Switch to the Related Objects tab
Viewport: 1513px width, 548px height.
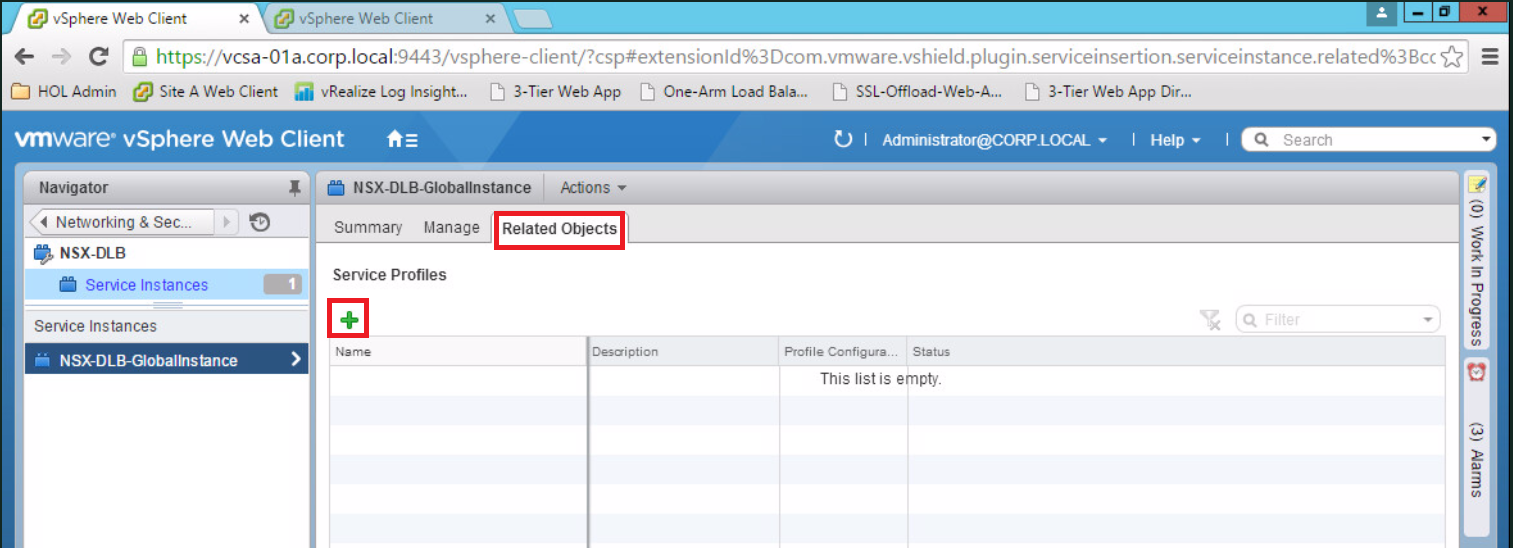[559, 229]
